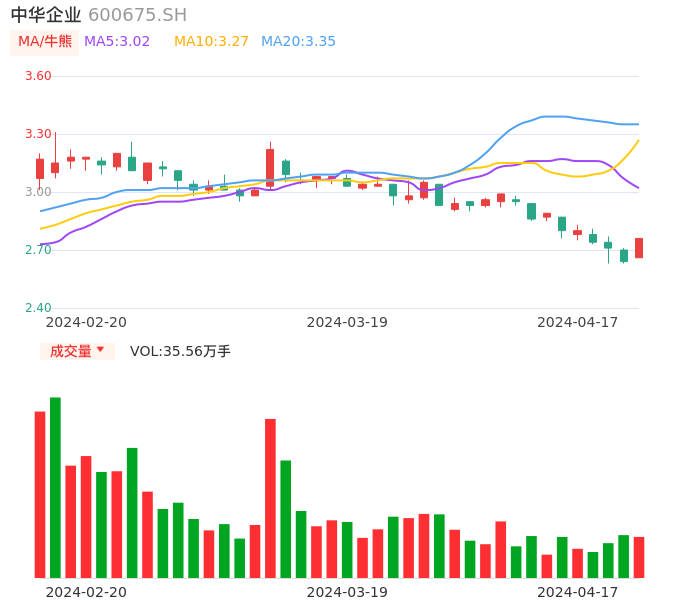Click the MA20:3.35 legend label
This screenshot has height=606, width=686.
pyautogui.click(x=298, y=42)
